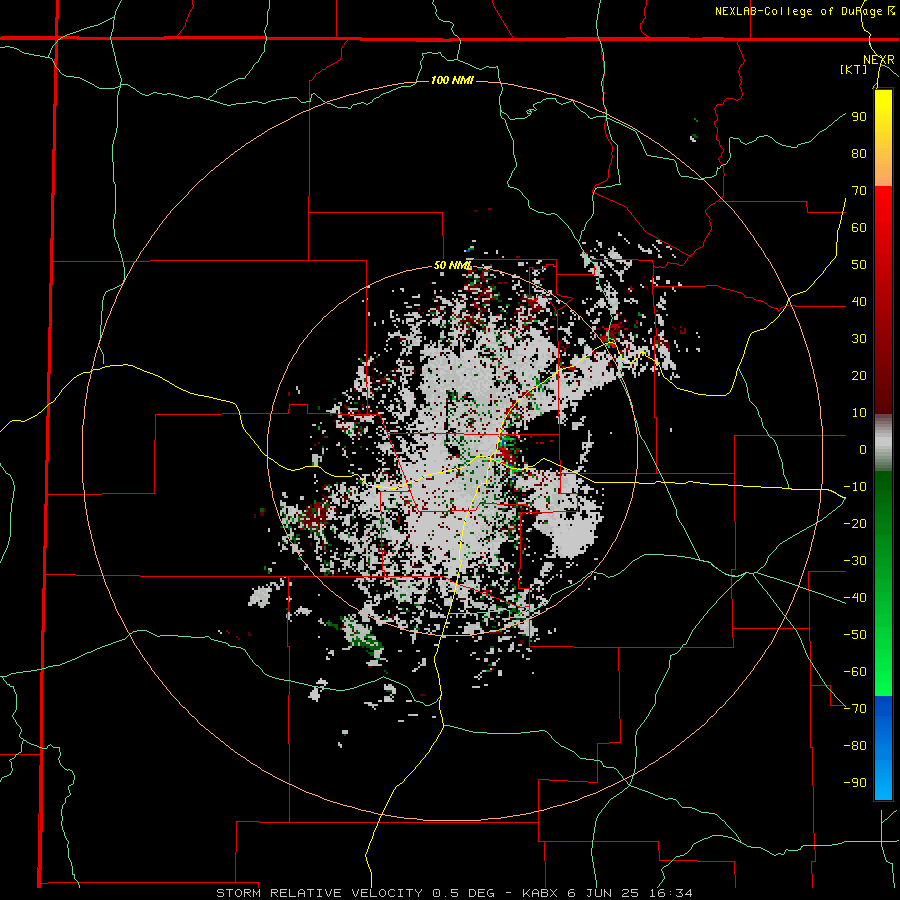This screenshot has height=900, width=900.
Task: Click the -20 value on the velocity scale
Action: point(855,523)
